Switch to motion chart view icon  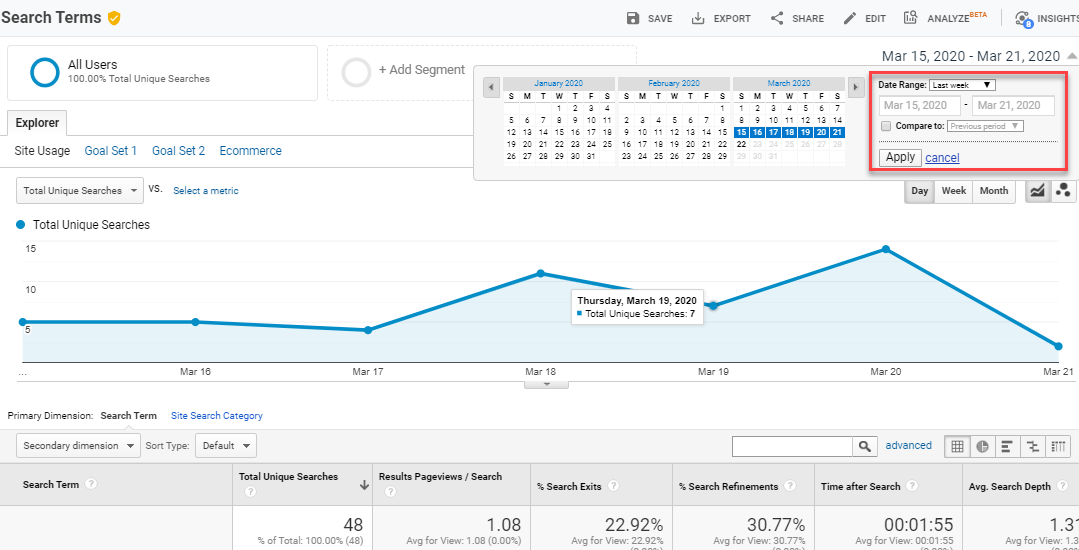pos(1063,191)
